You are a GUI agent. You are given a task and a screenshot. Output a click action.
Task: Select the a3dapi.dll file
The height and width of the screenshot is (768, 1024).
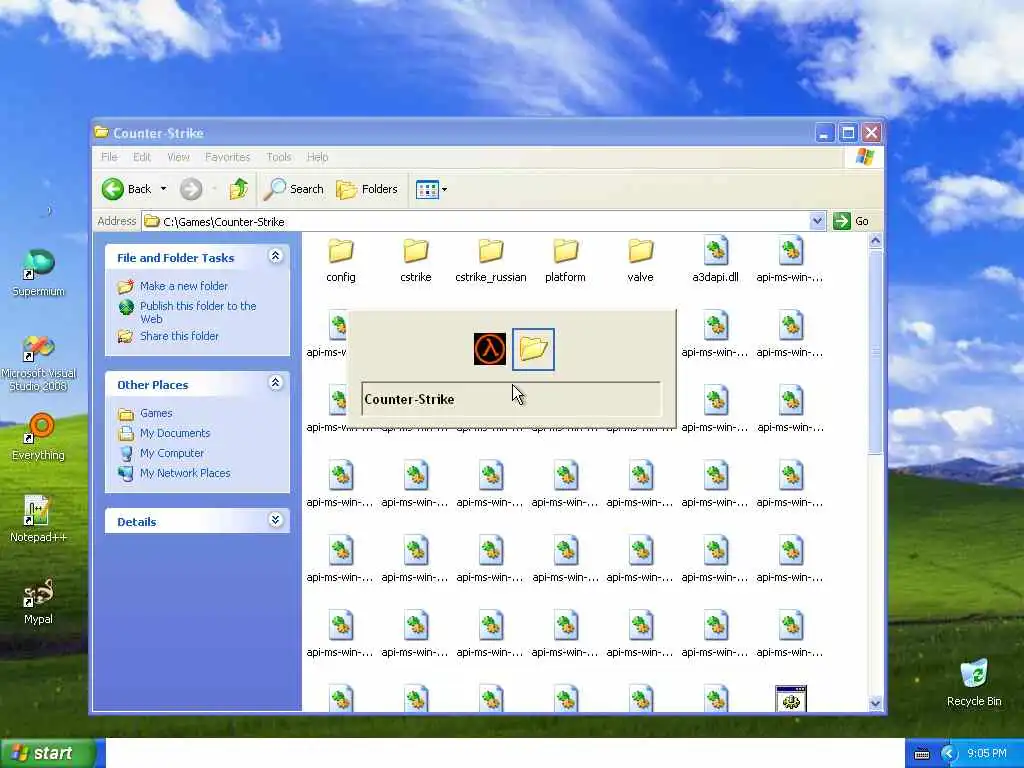(x=716, y=261)
